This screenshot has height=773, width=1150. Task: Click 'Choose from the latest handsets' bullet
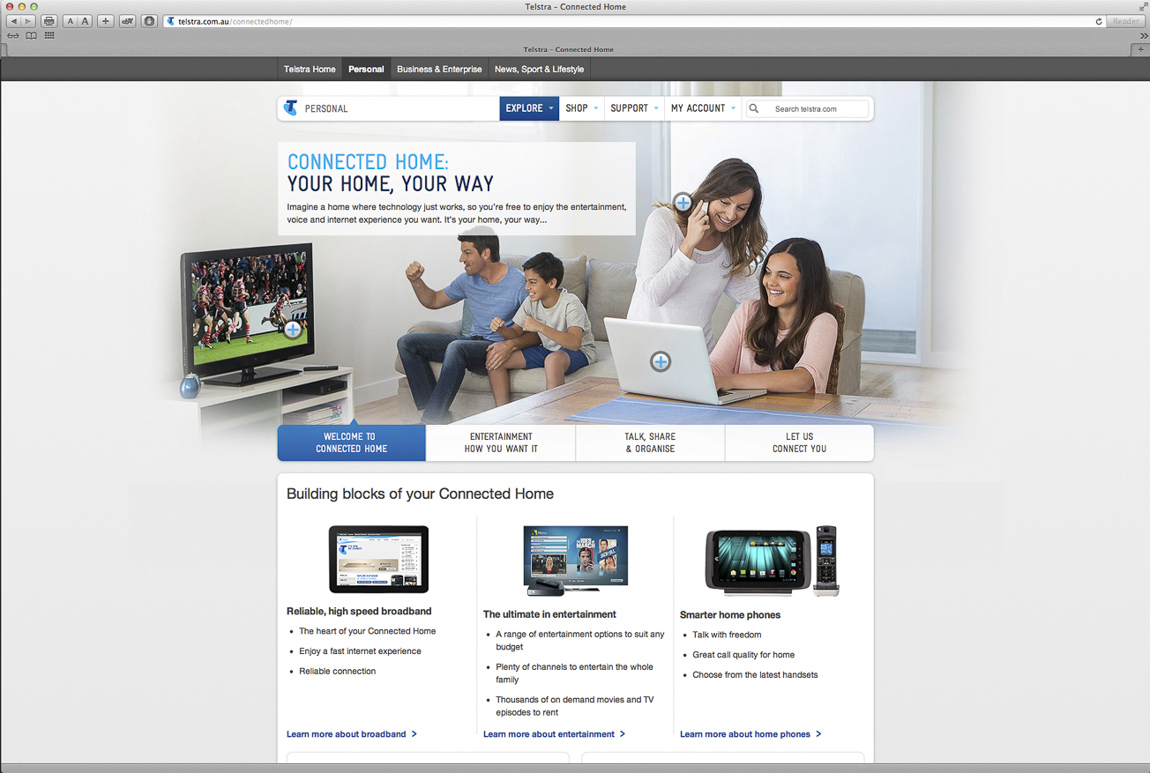coord(755,674)
